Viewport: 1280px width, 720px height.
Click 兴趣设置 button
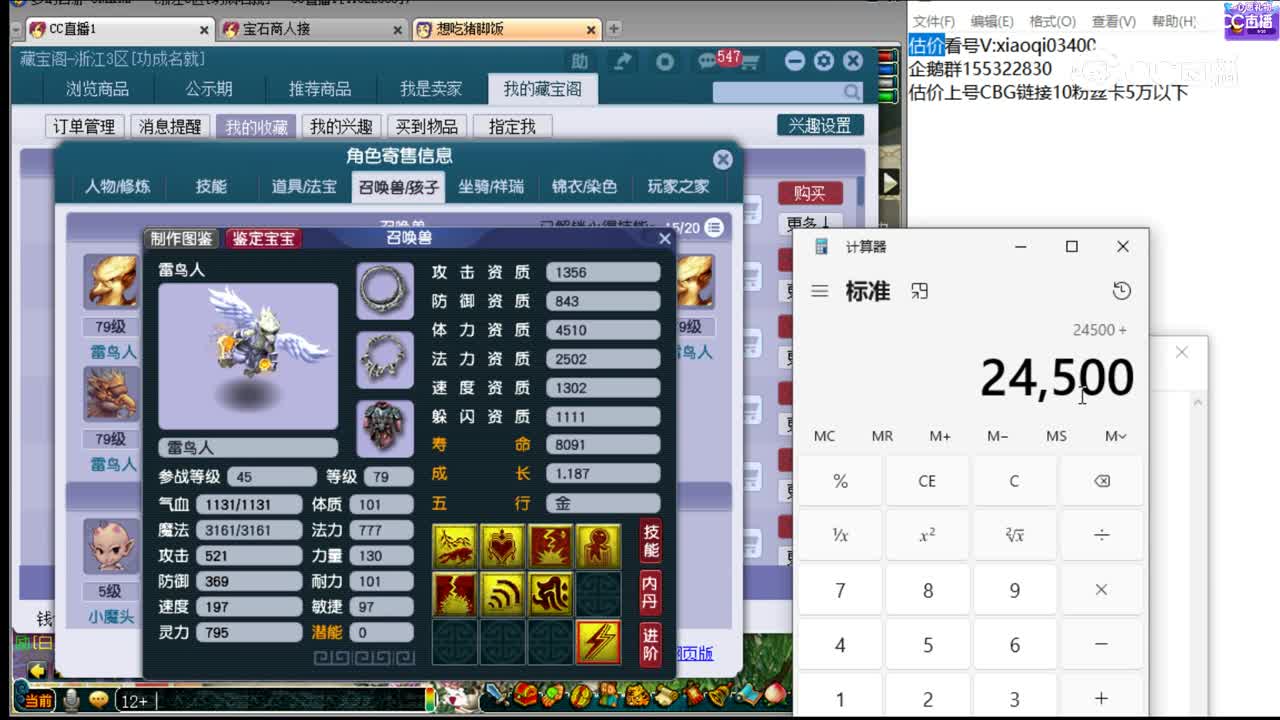coord(820,125)
